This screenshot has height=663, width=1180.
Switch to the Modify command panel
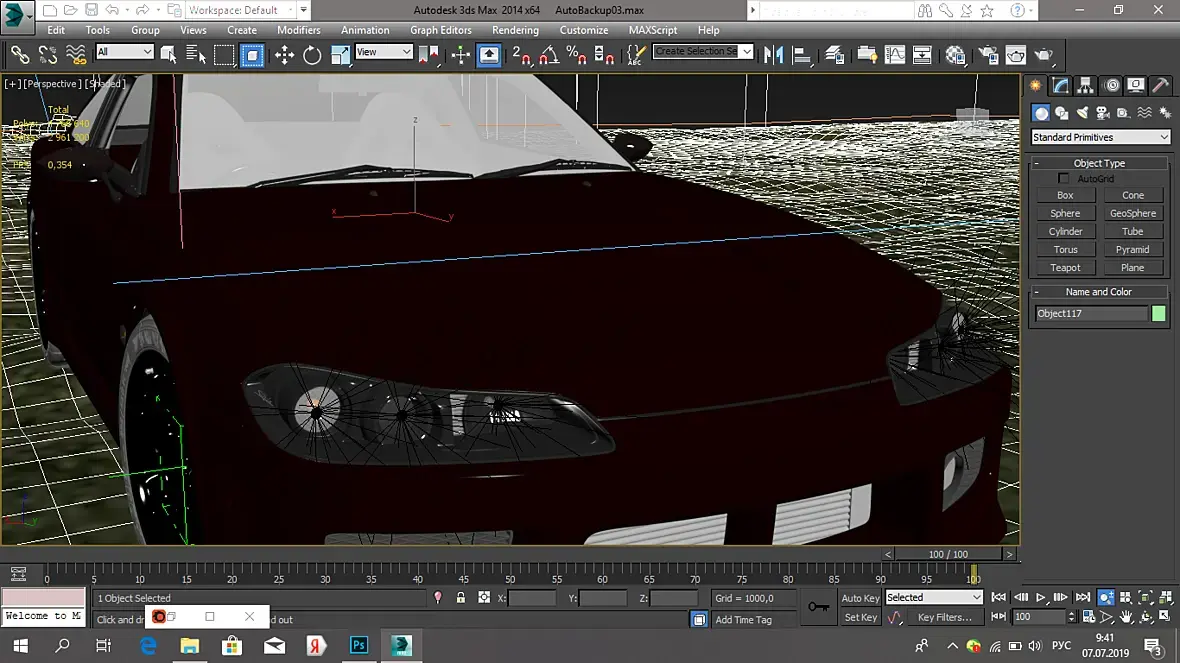click(x=1060, y=86)
